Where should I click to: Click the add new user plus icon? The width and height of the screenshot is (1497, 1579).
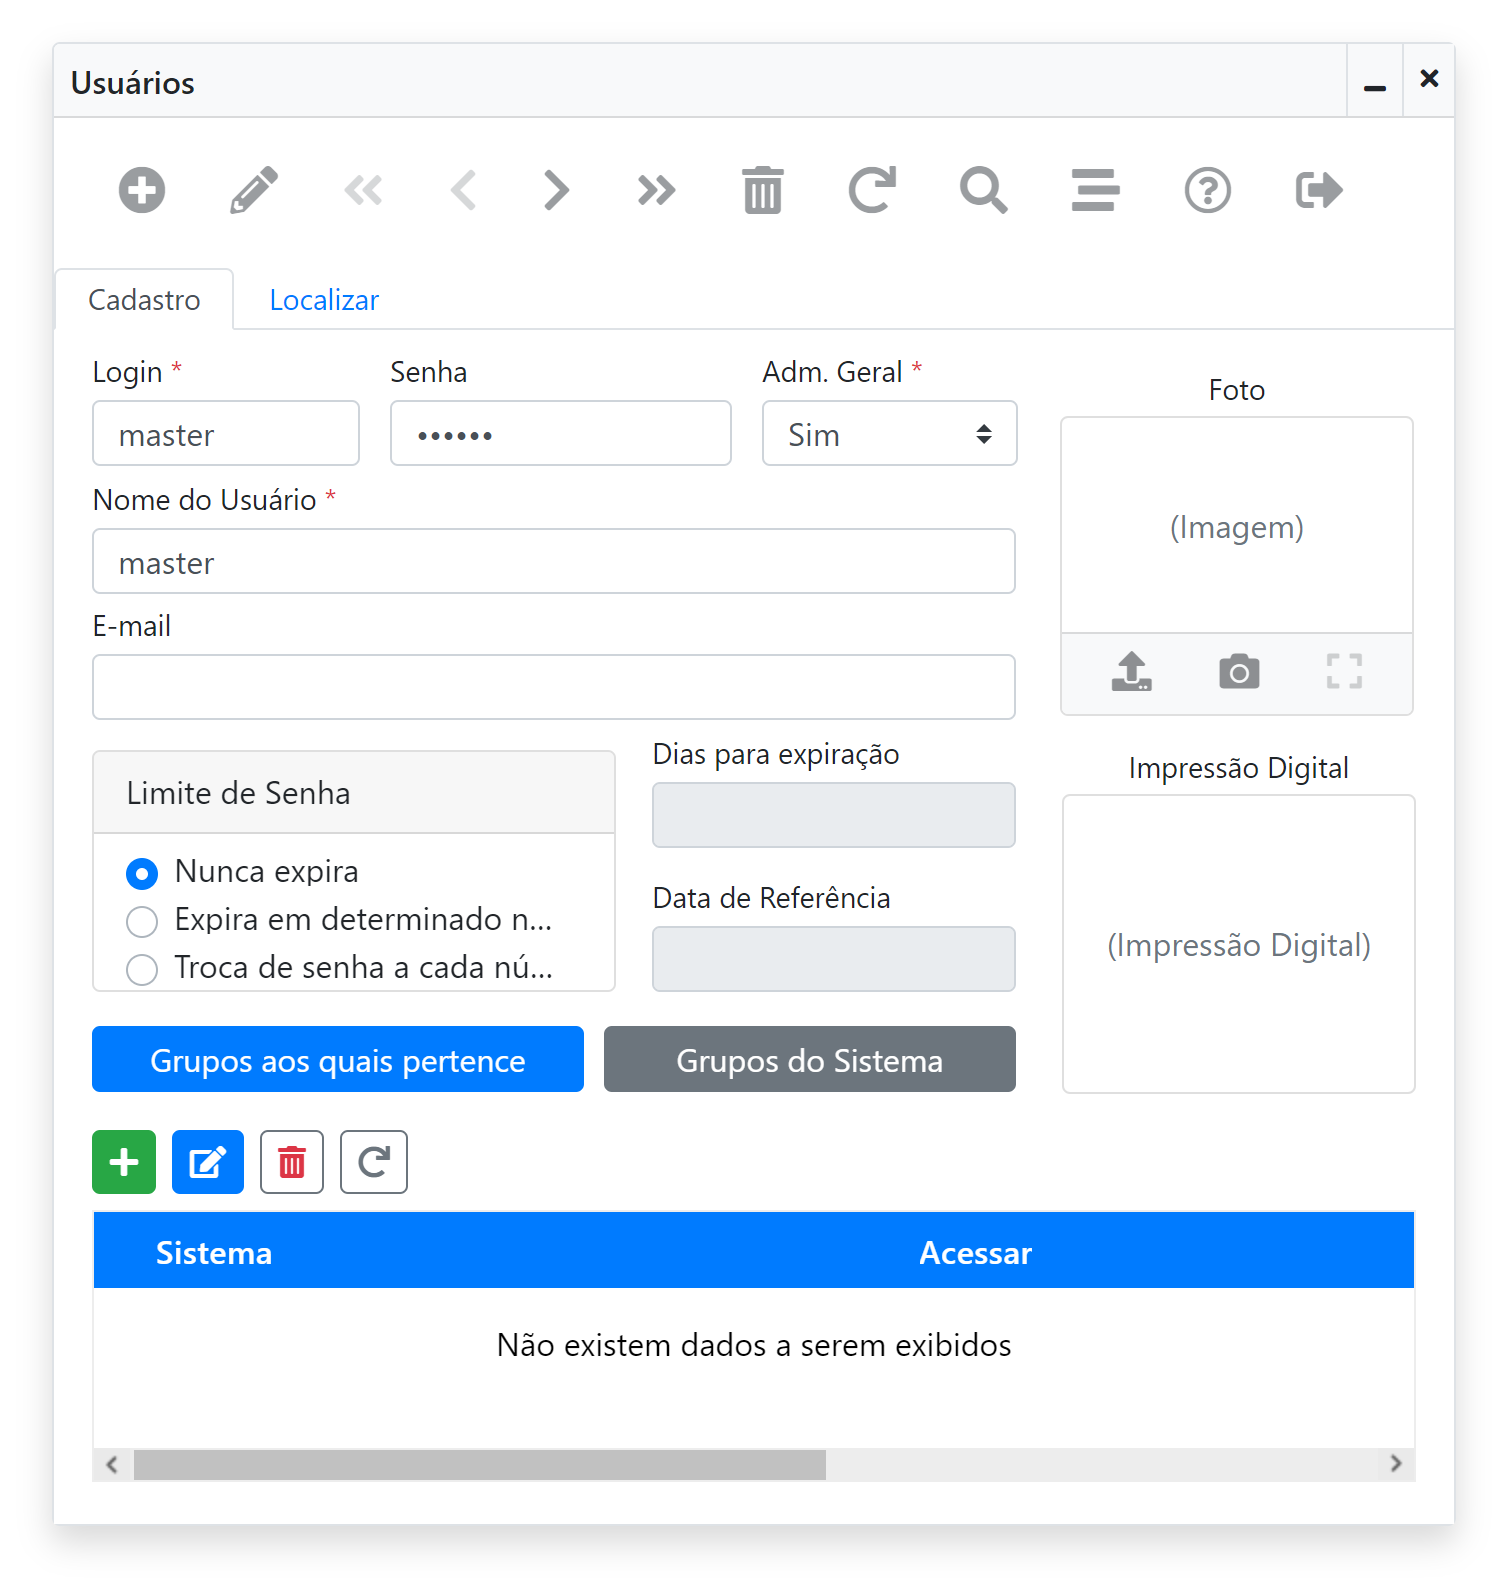pyautogui.click(x=141, y=190)
